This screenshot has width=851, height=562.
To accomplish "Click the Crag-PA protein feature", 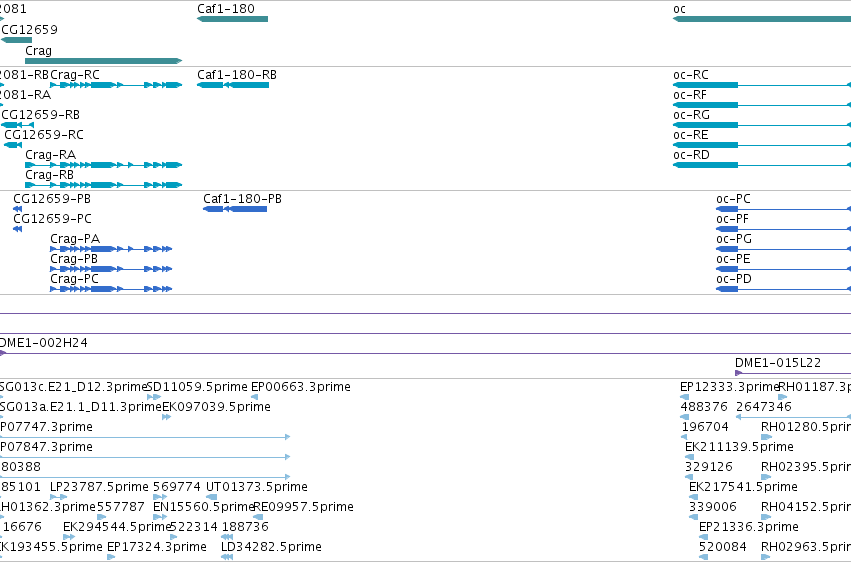I will [111, 249].
